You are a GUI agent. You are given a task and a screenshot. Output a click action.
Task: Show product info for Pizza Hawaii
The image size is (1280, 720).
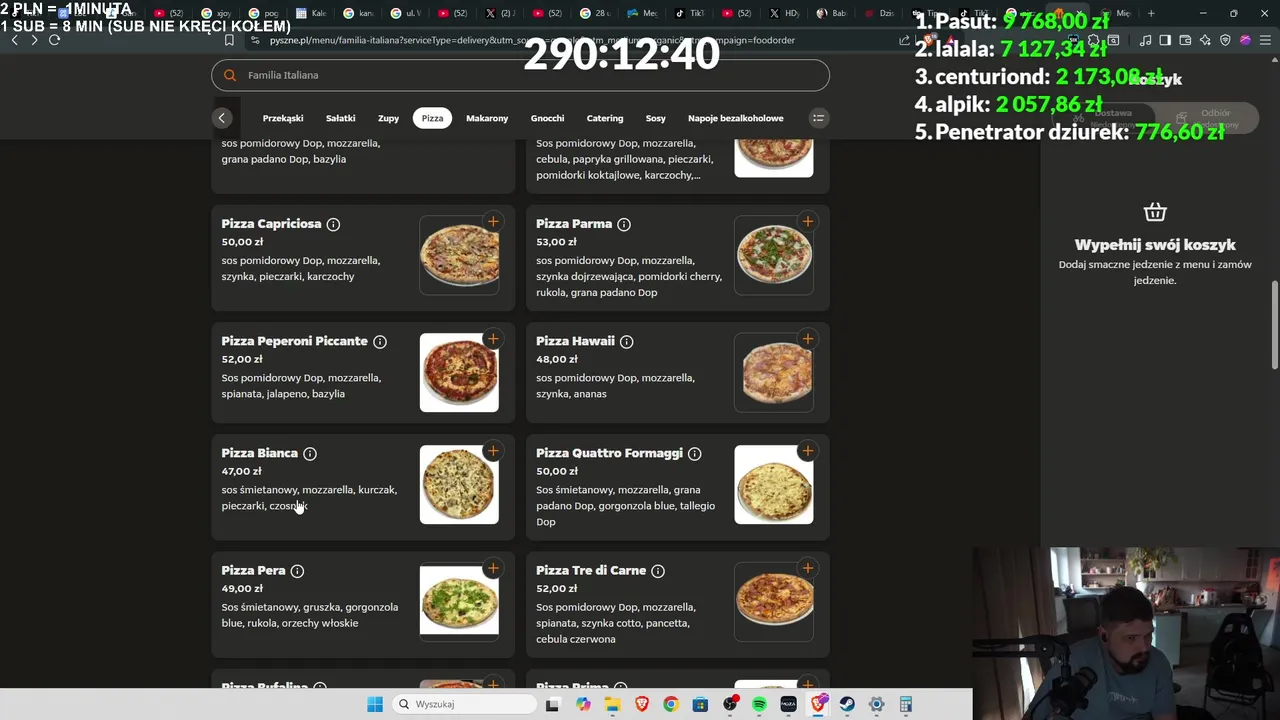pos(626,342)
